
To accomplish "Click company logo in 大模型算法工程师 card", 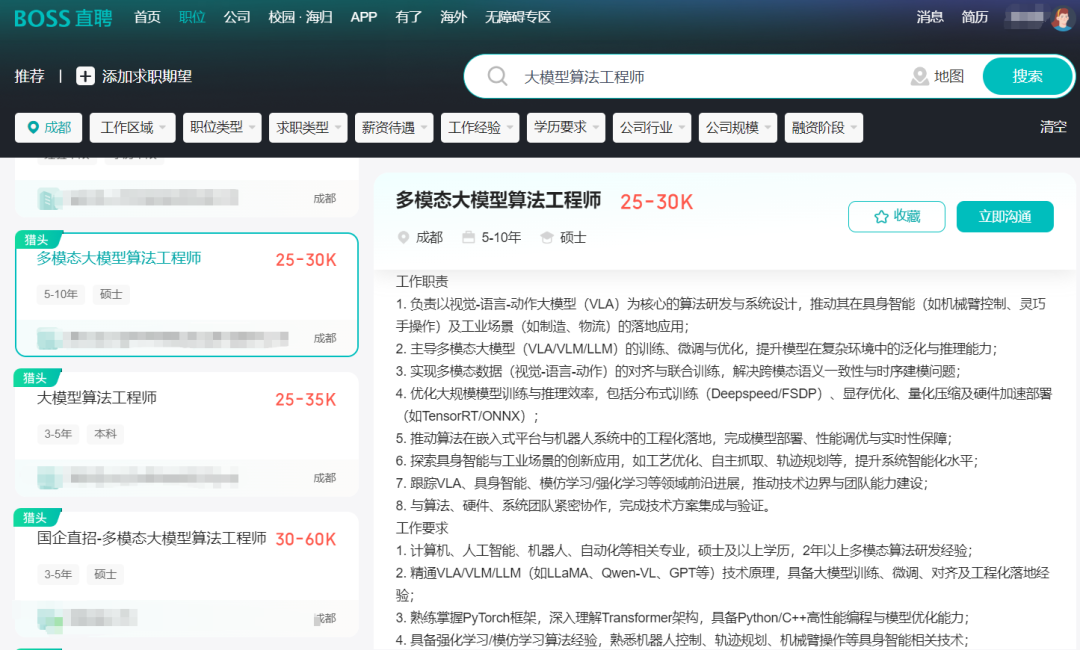I will click(50, 477).
